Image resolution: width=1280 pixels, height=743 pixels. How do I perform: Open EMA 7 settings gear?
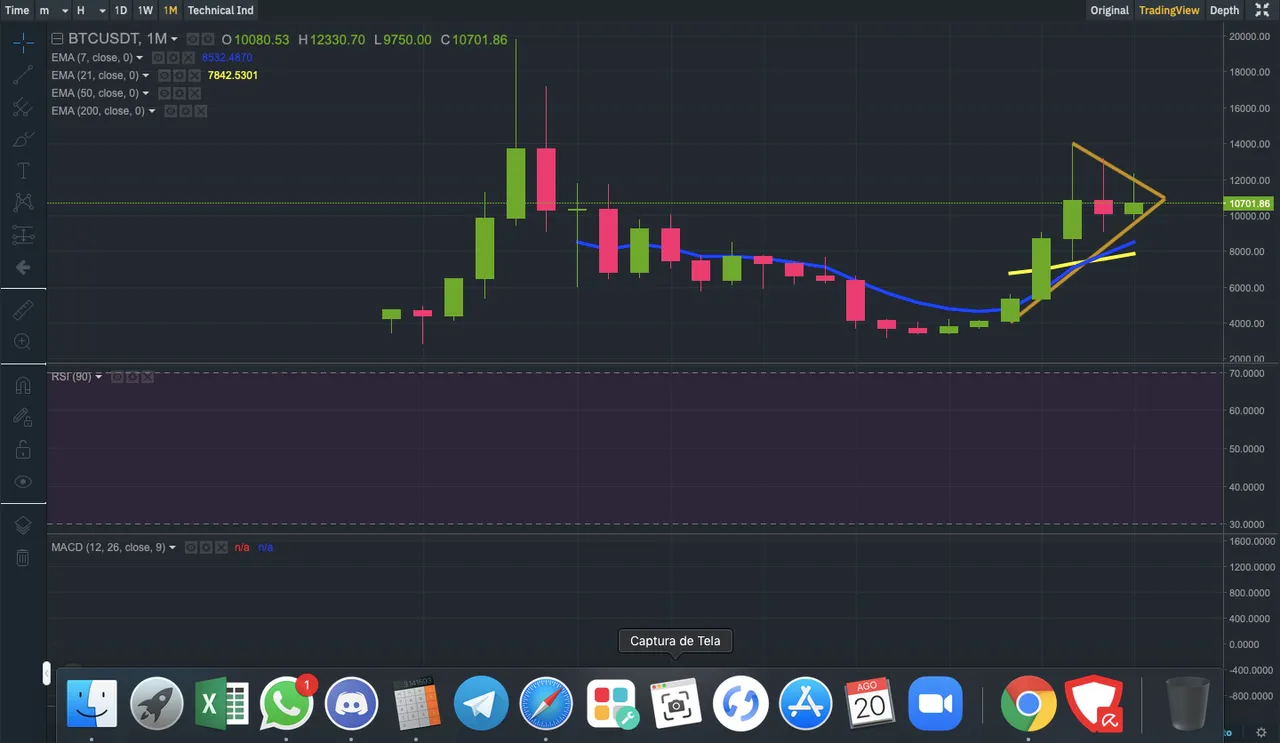point(173,58)
